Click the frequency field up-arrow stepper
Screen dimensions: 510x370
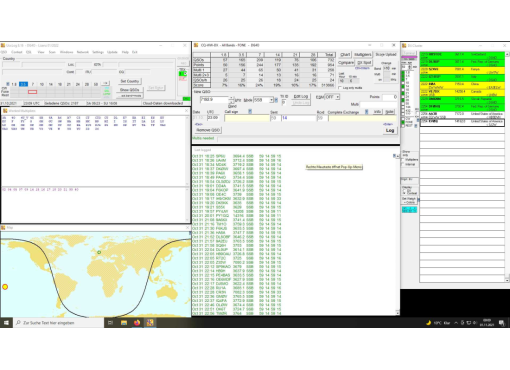point(231,98)
